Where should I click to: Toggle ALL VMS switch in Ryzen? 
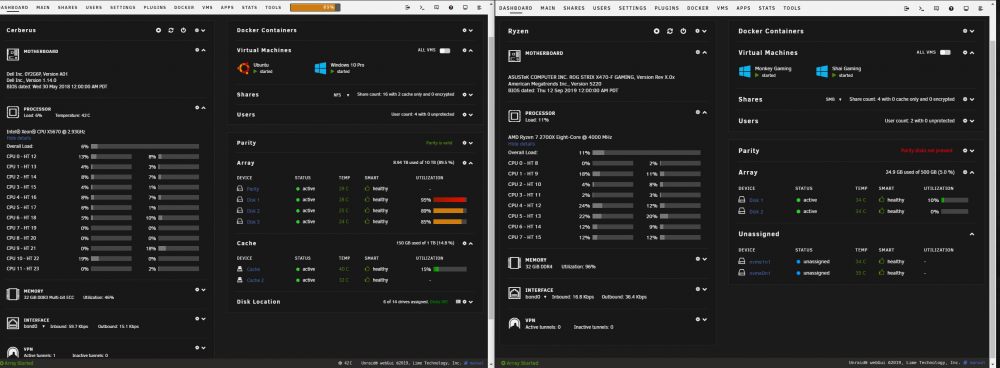pyautogui.click(x=945, y=52)
